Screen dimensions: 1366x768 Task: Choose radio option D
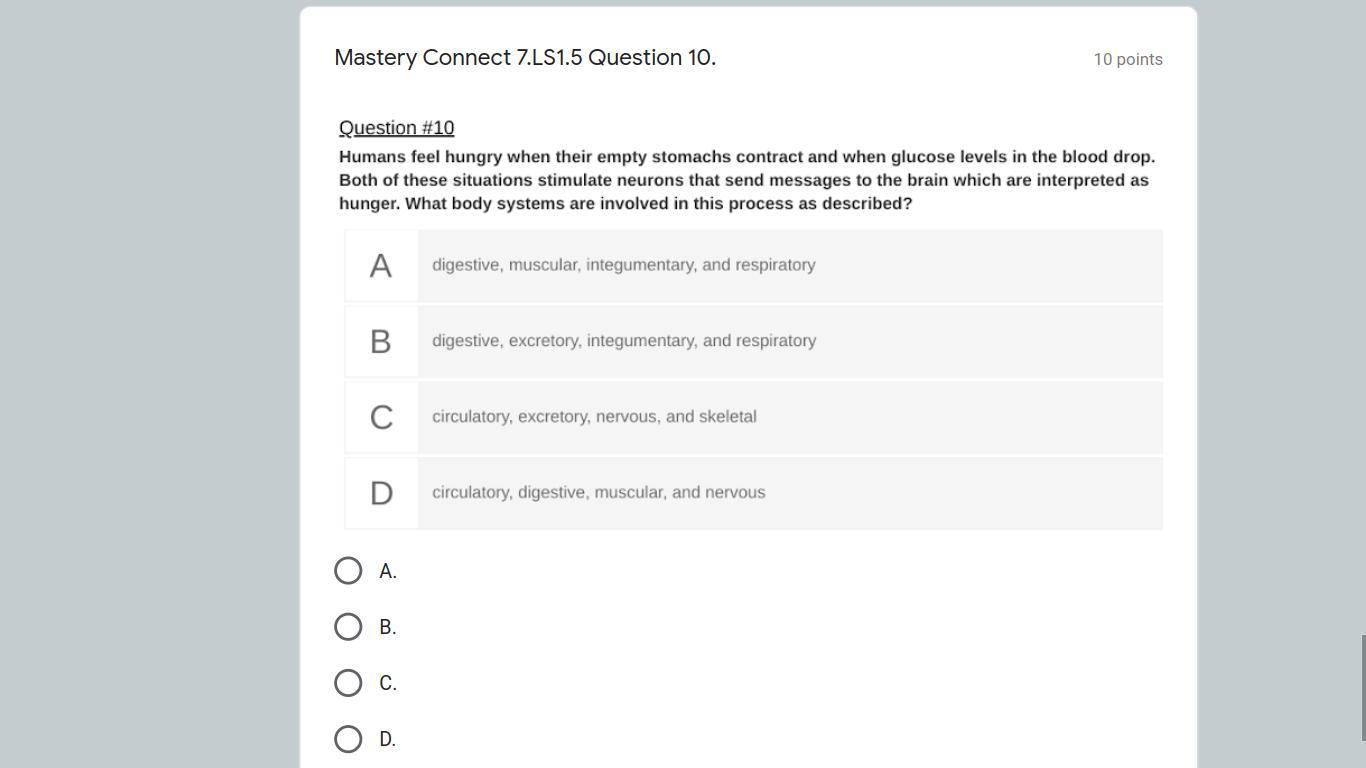(348, 739)
